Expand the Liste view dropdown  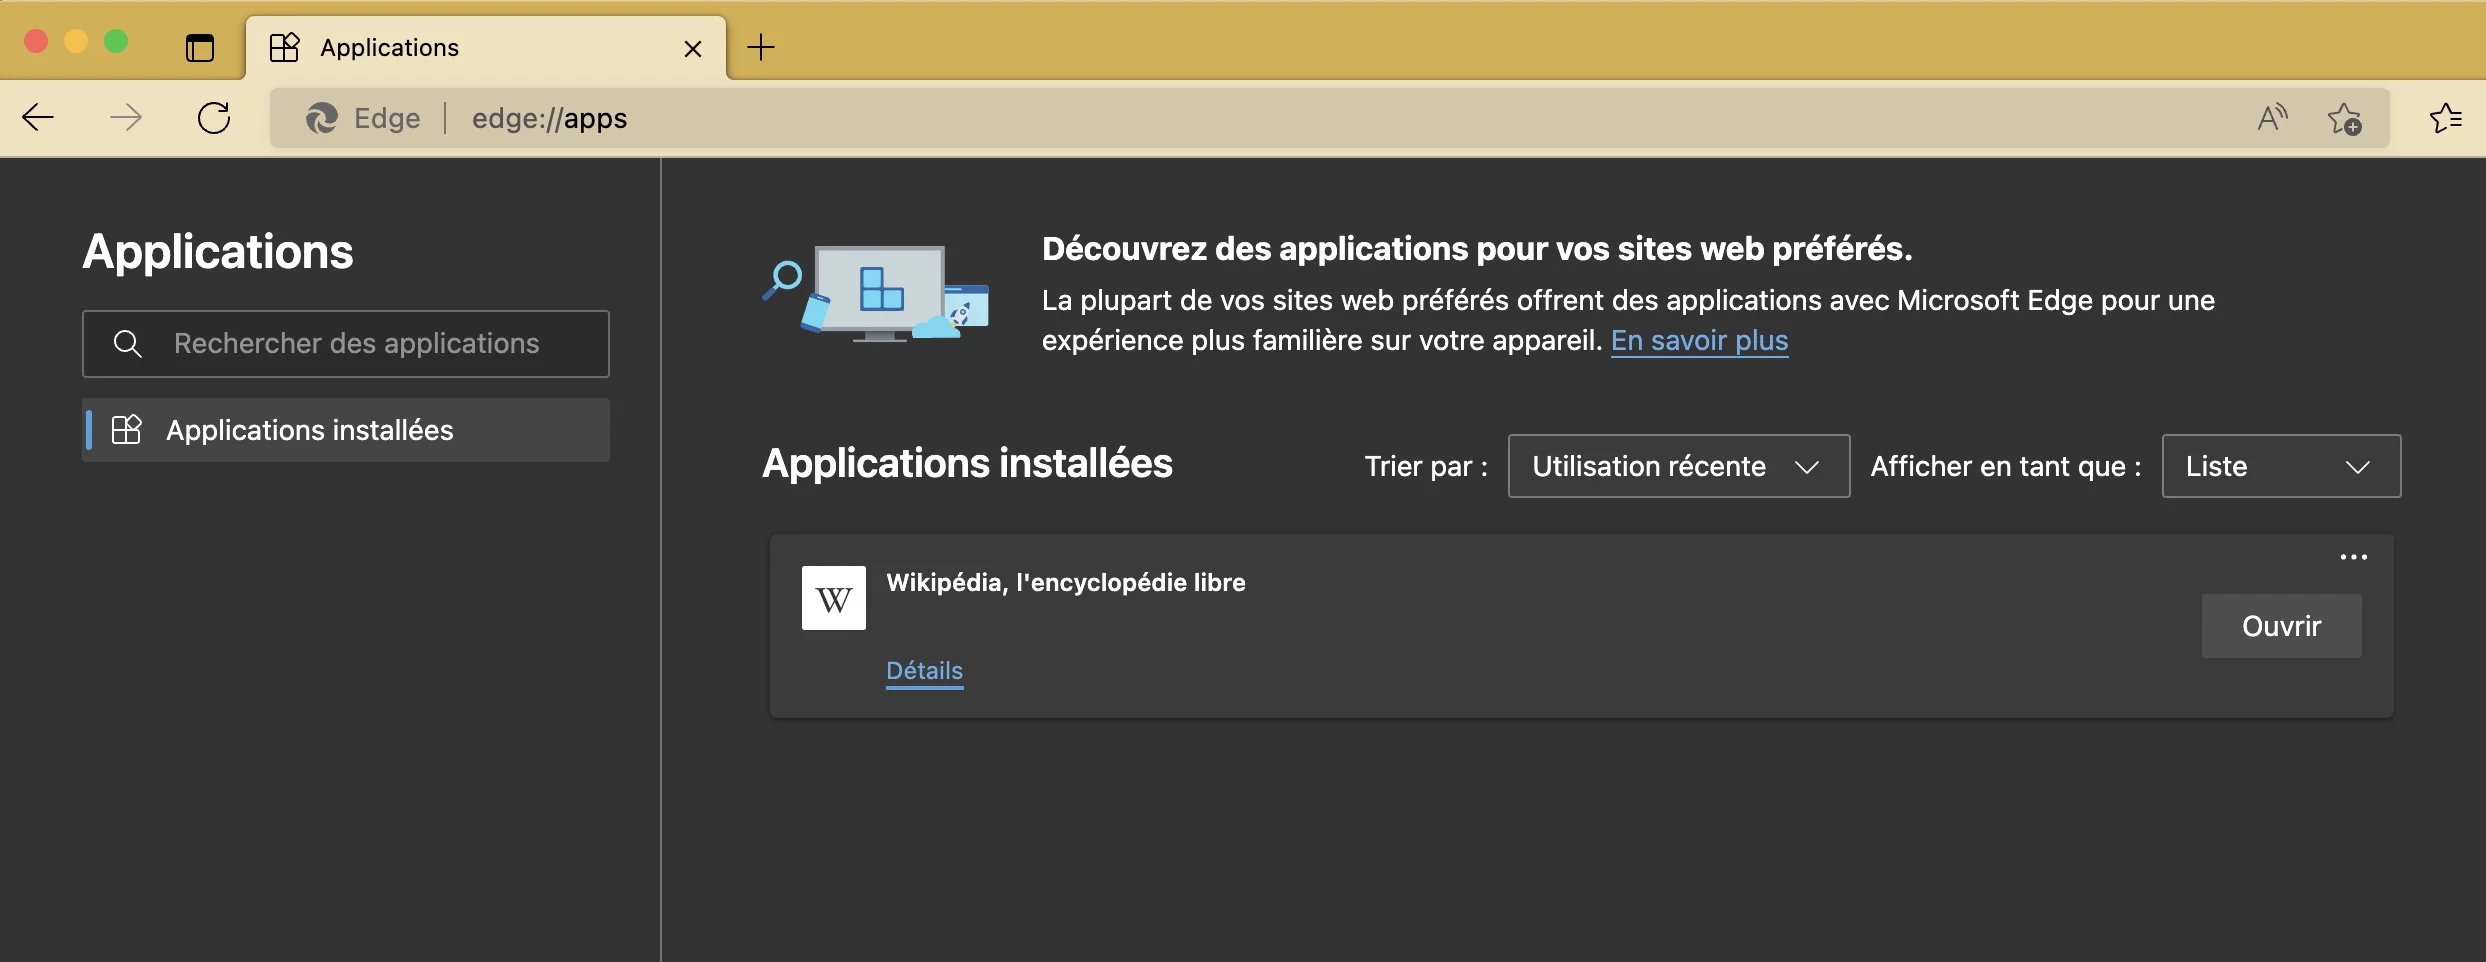(2281, 466)
